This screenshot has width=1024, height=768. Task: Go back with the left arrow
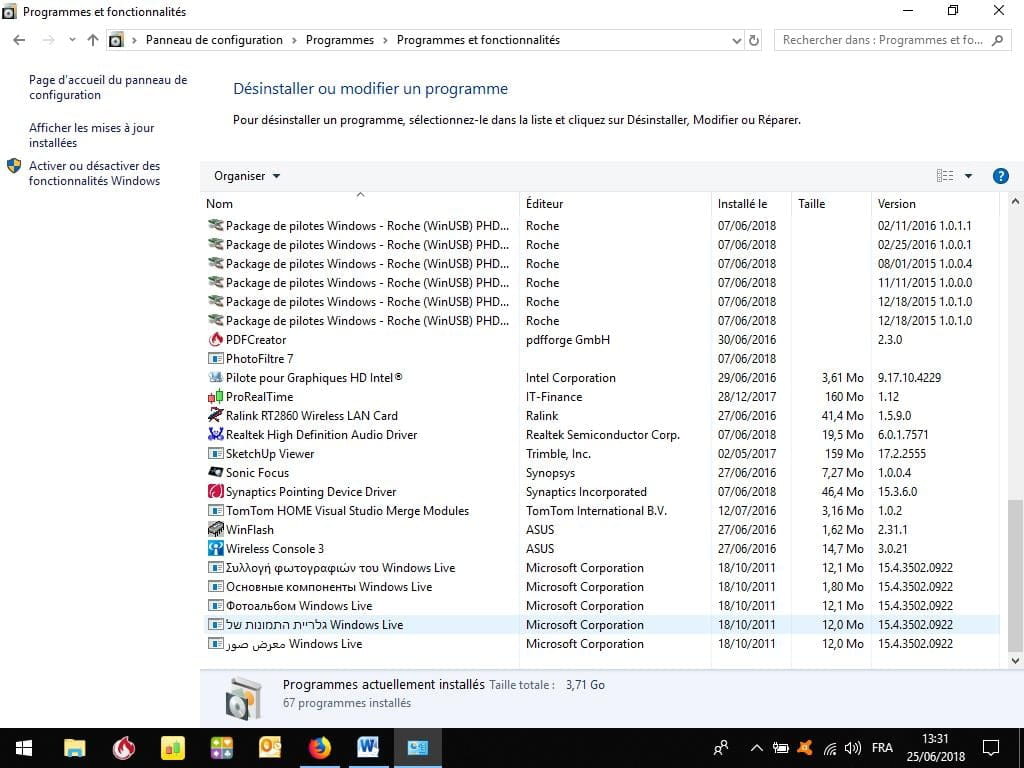pos(19,40)
